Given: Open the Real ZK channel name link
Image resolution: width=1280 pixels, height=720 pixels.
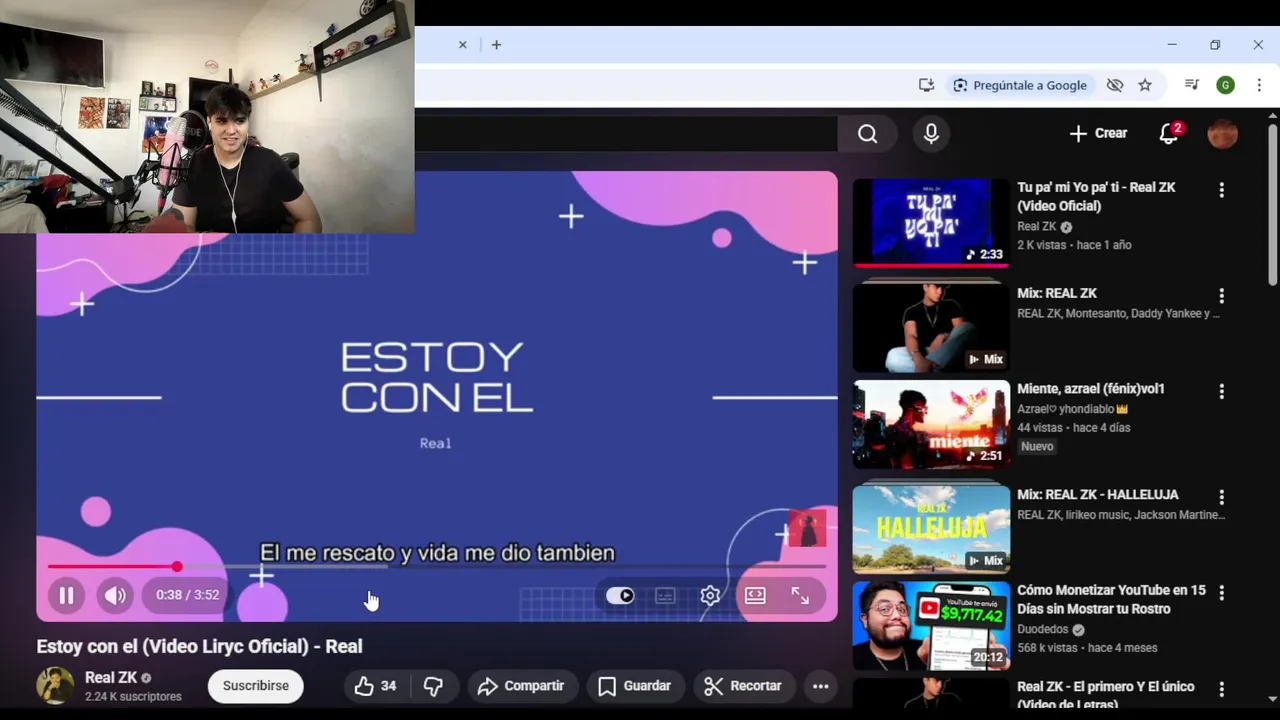Looking at the screenshot, I should pos(111,677).
